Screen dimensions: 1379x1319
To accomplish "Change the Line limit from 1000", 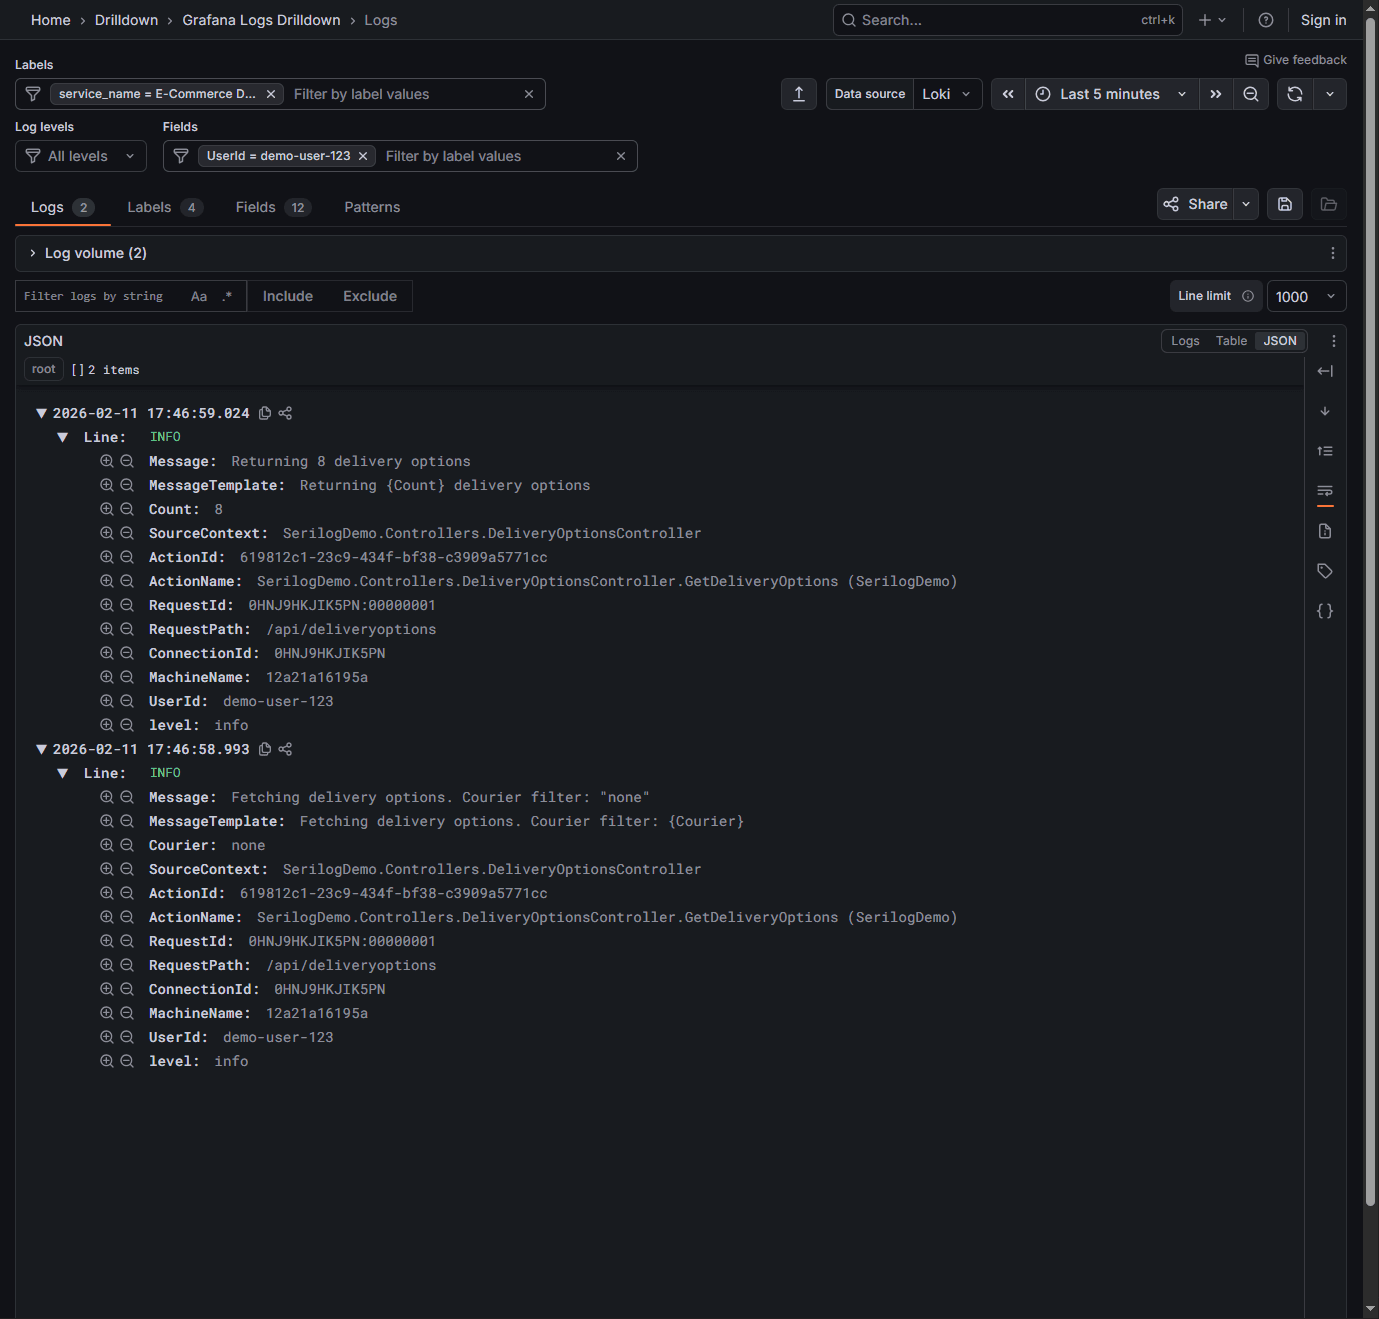I will pos(1305,295).
